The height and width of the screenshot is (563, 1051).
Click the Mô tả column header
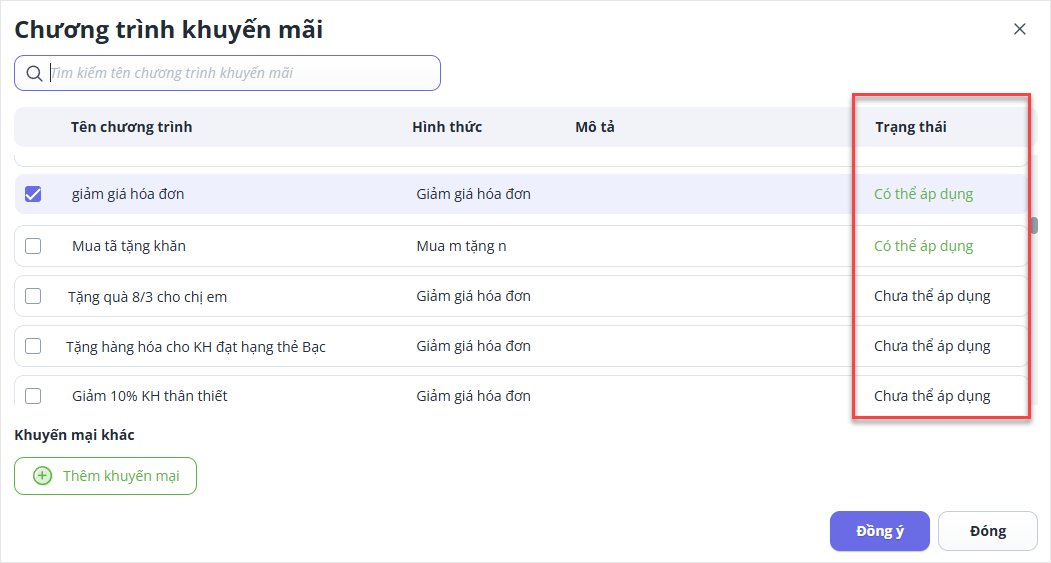[x=595, y=127]
